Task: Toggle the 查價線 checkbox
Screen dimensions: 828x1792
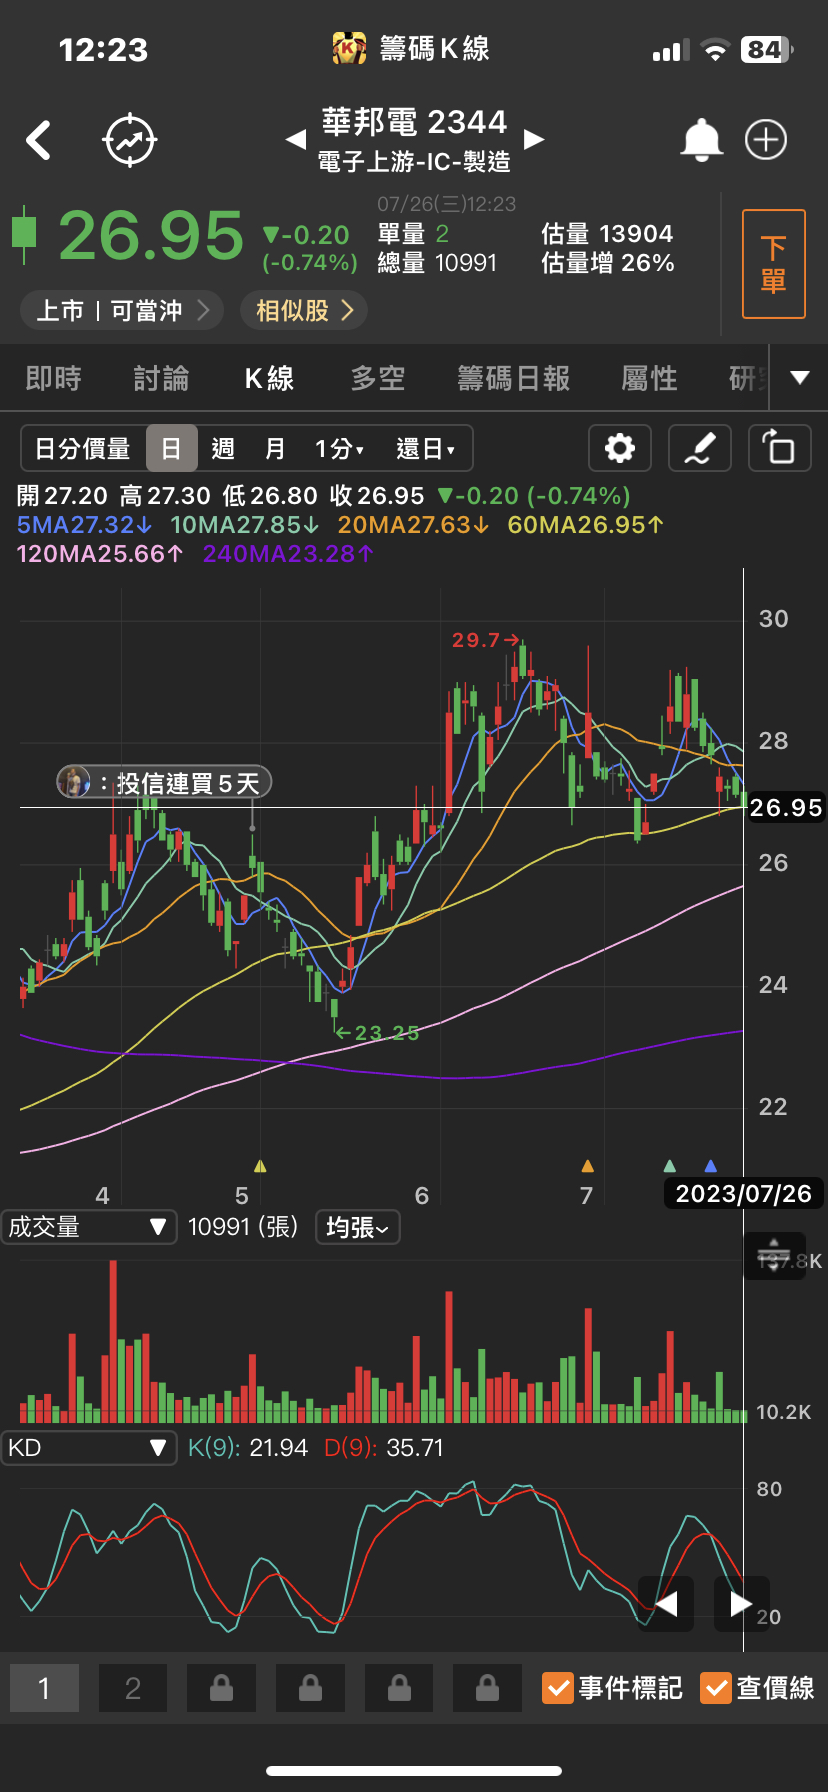Action: click(x=715, y=1688)
